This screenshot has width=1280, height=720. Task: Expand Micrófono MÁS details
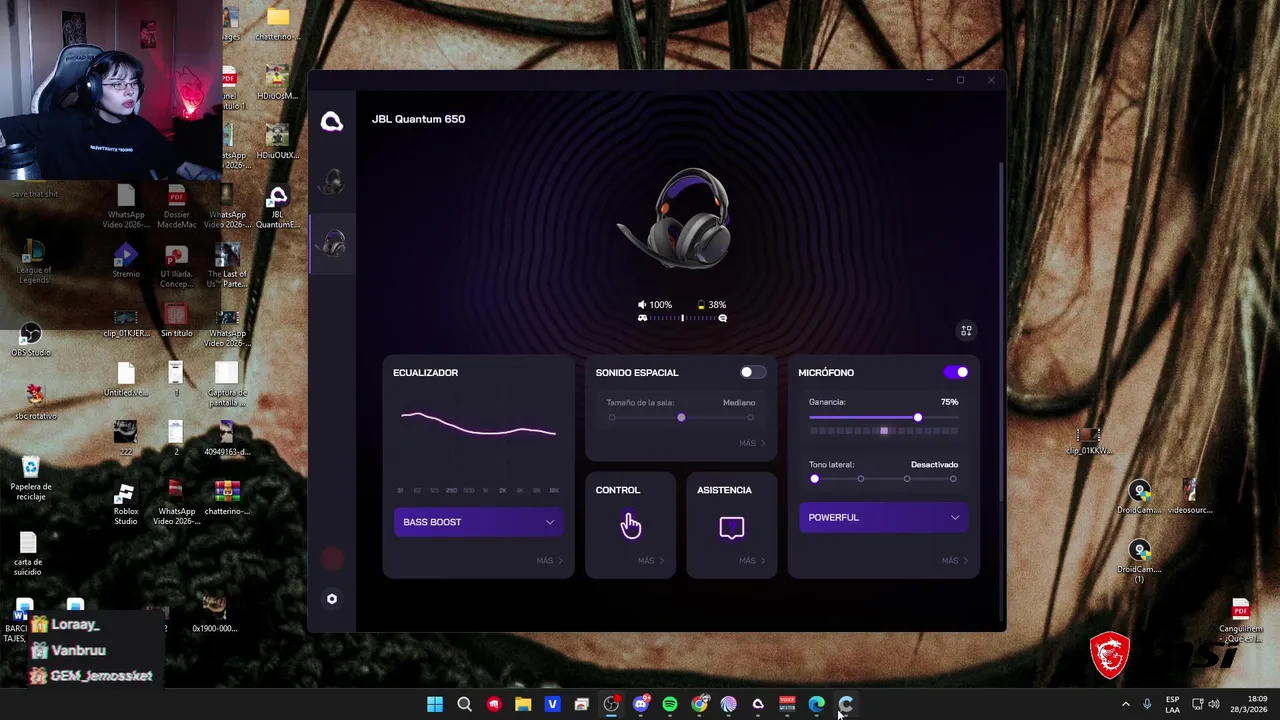[x=954, y=560]
